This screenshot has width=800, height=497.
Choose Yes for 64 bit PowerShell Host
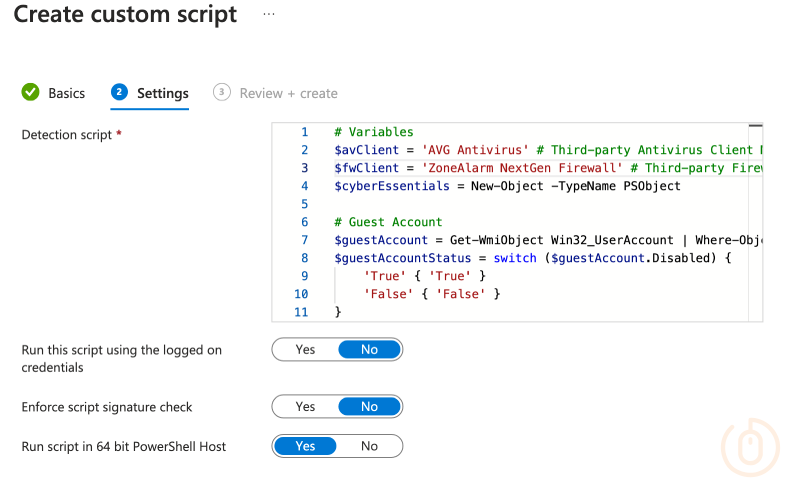coord(305,446)
